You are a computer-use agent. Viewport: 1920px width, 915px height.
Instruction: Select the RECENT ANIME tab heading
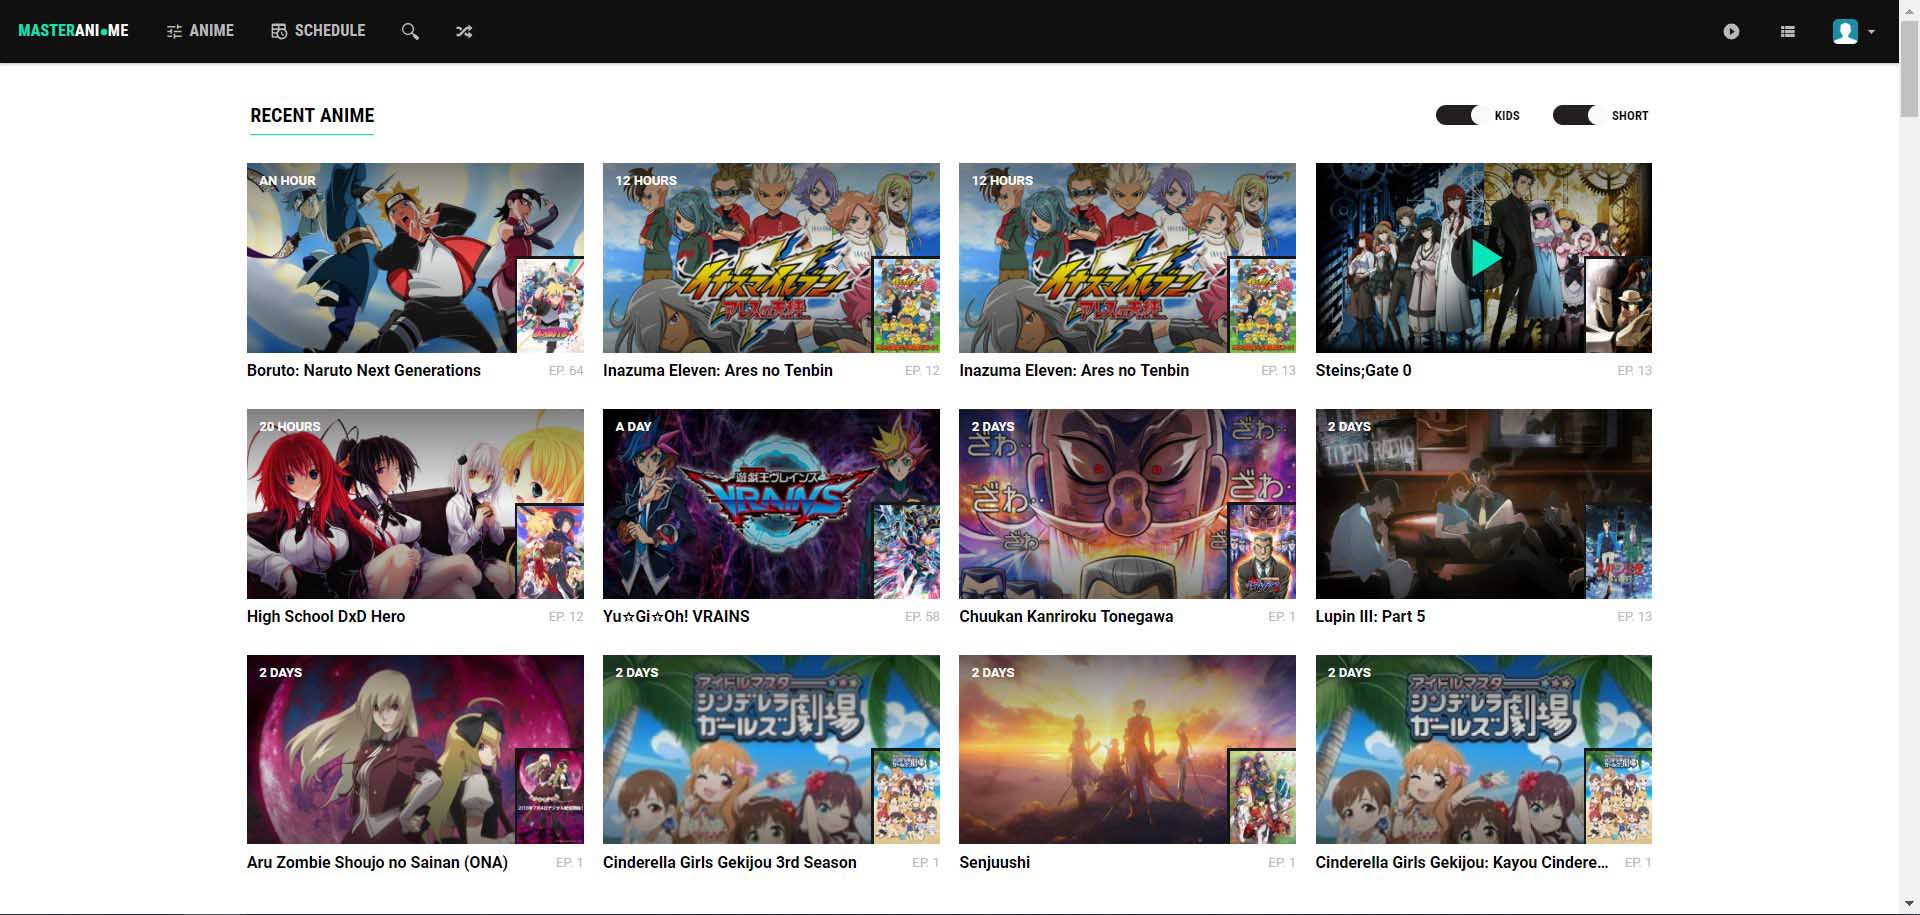click(312, 116)
